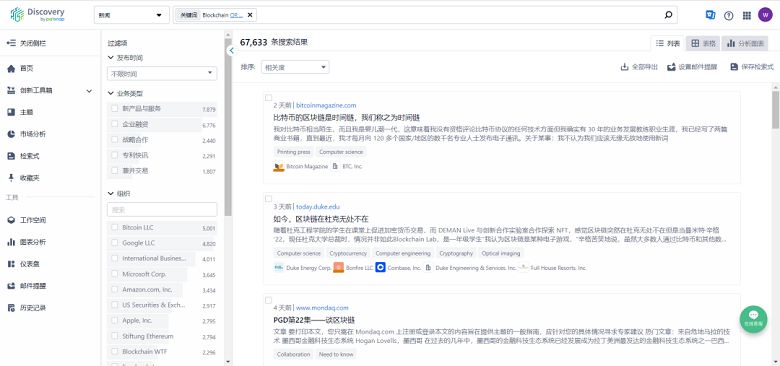Collapse the 发布时间 filter section
The height and width of the screenshot is (366, 780).
point(110,58)
